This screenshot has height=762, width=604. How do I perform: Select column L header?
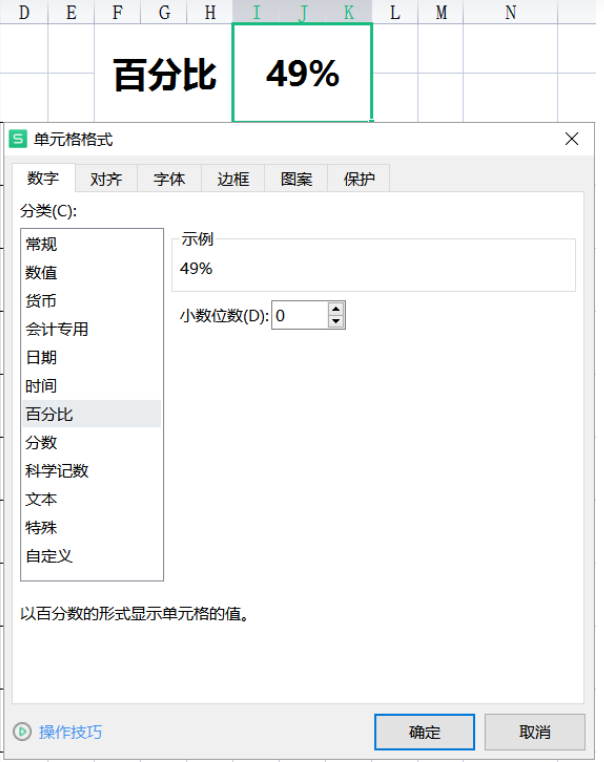395,12
